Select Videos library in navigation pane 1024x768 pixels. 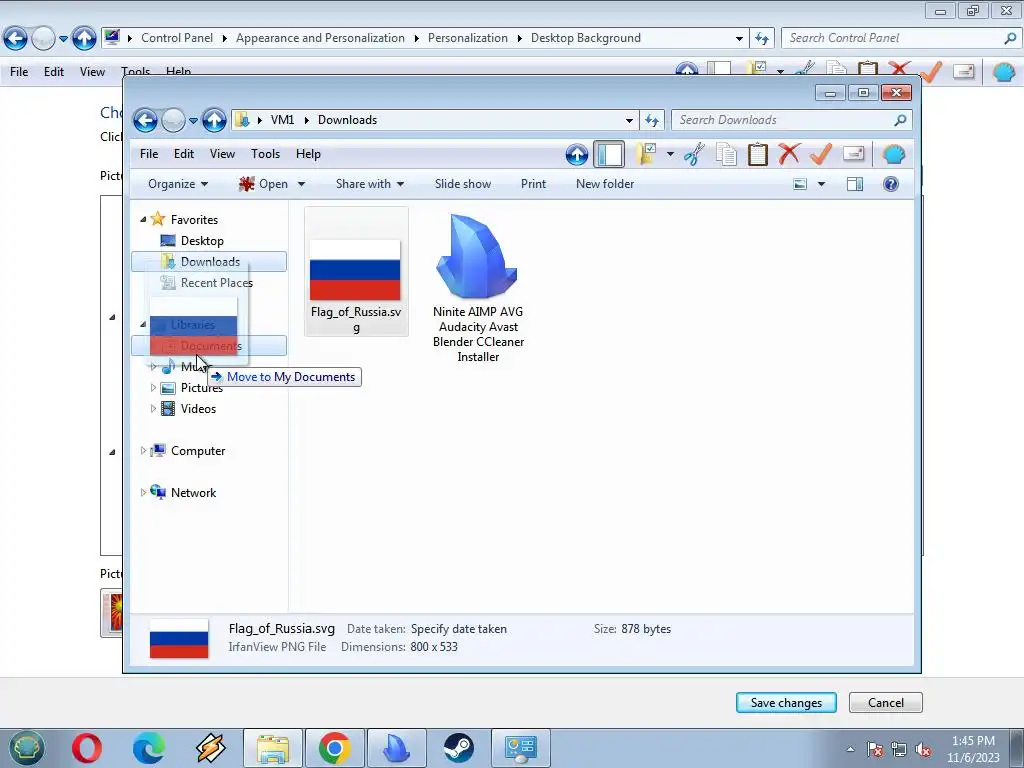(x=198, y=409)
